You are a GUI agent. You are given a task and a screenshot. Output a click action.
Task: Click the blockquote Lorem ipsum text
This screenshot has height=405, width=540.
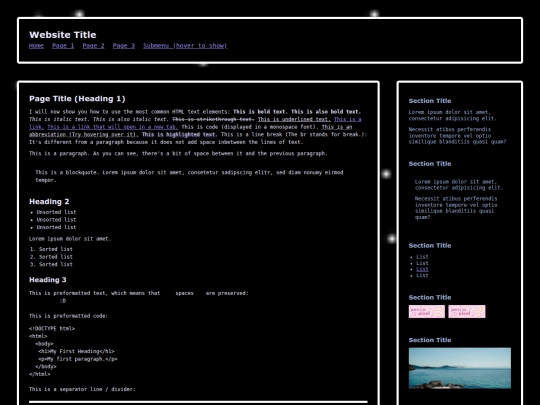[x=189, y=176]
